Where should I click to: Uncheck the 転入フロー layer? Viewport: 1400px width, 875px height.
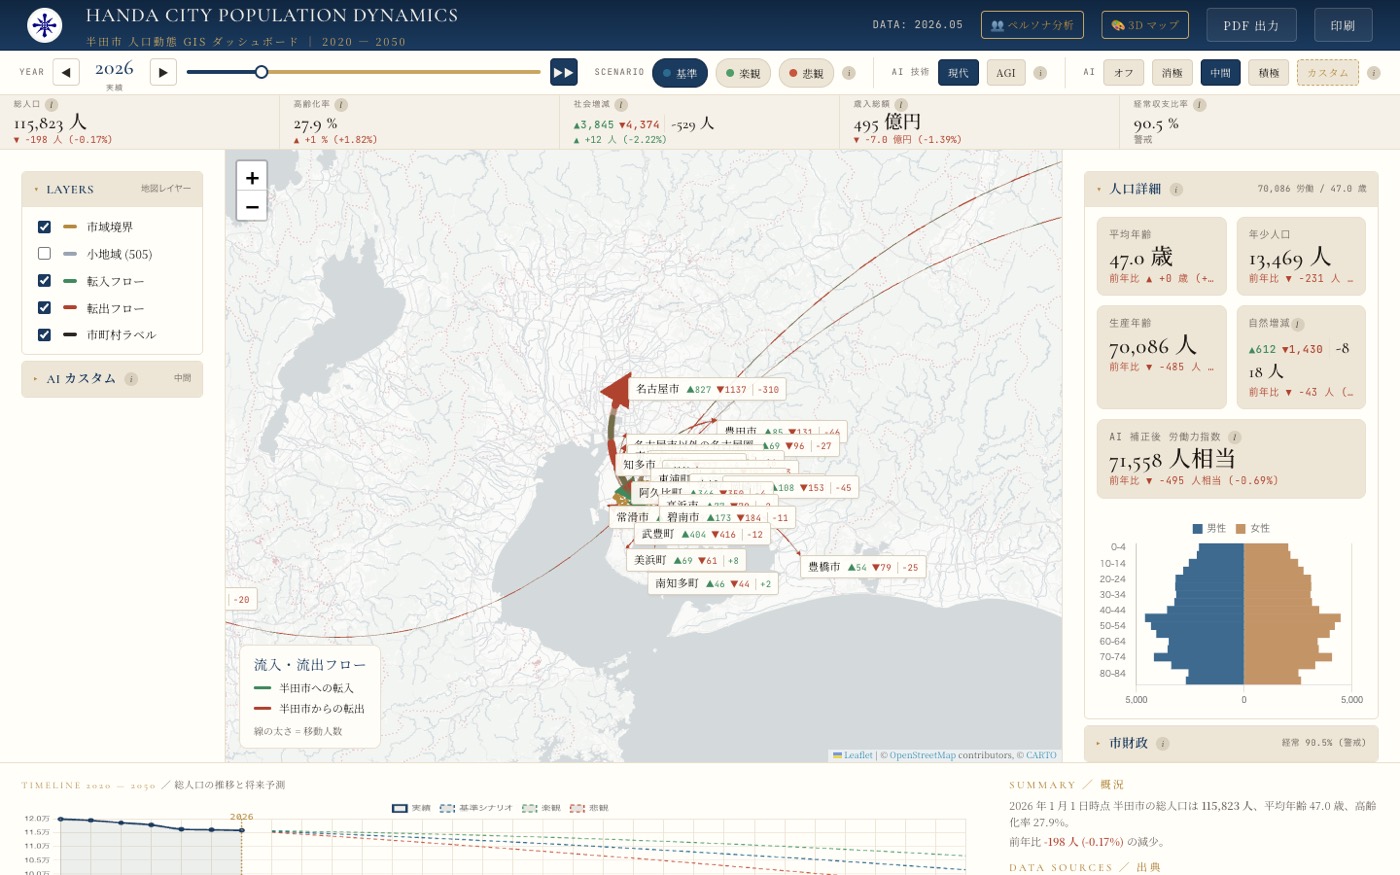tap(44, 281)
